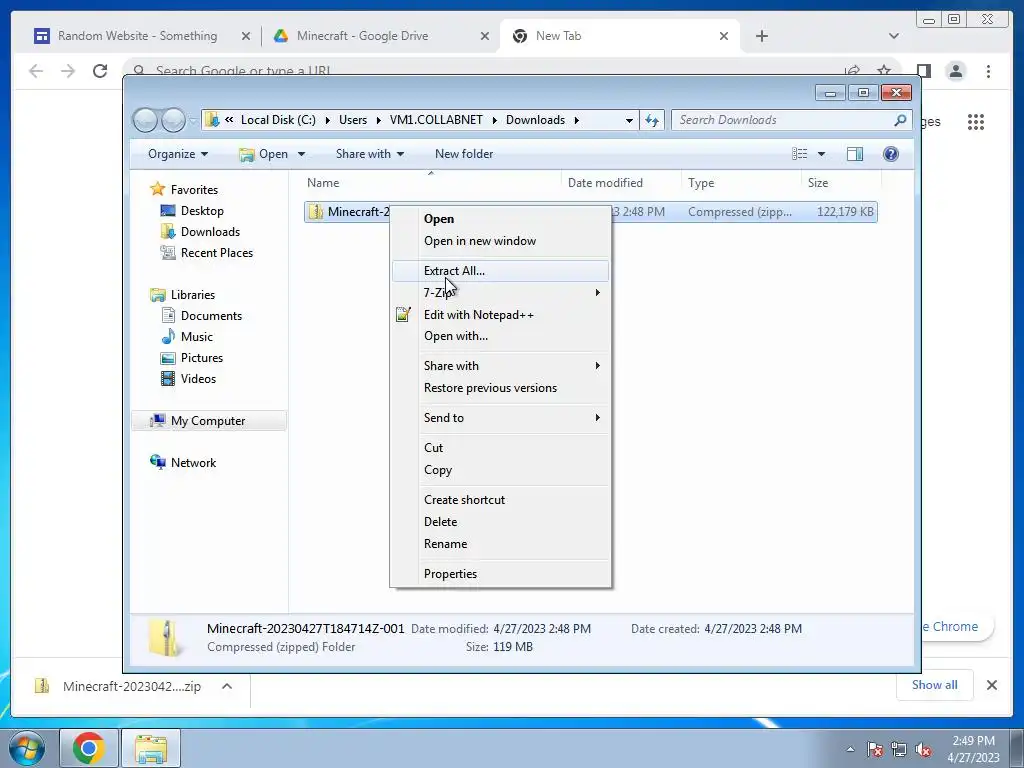Choose Copy in the context menu
The image size is (1024, 768).
[500, 470]
